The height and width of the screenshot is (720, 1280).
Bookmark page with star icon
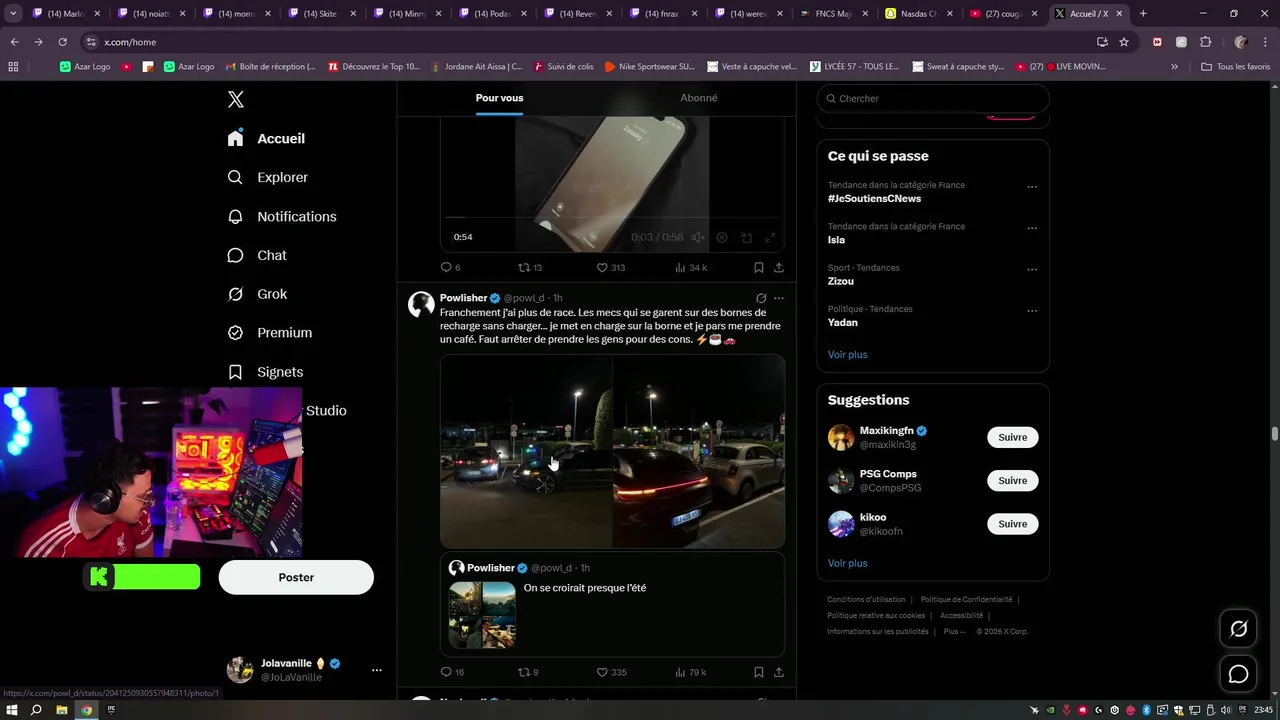point(1124,42)
